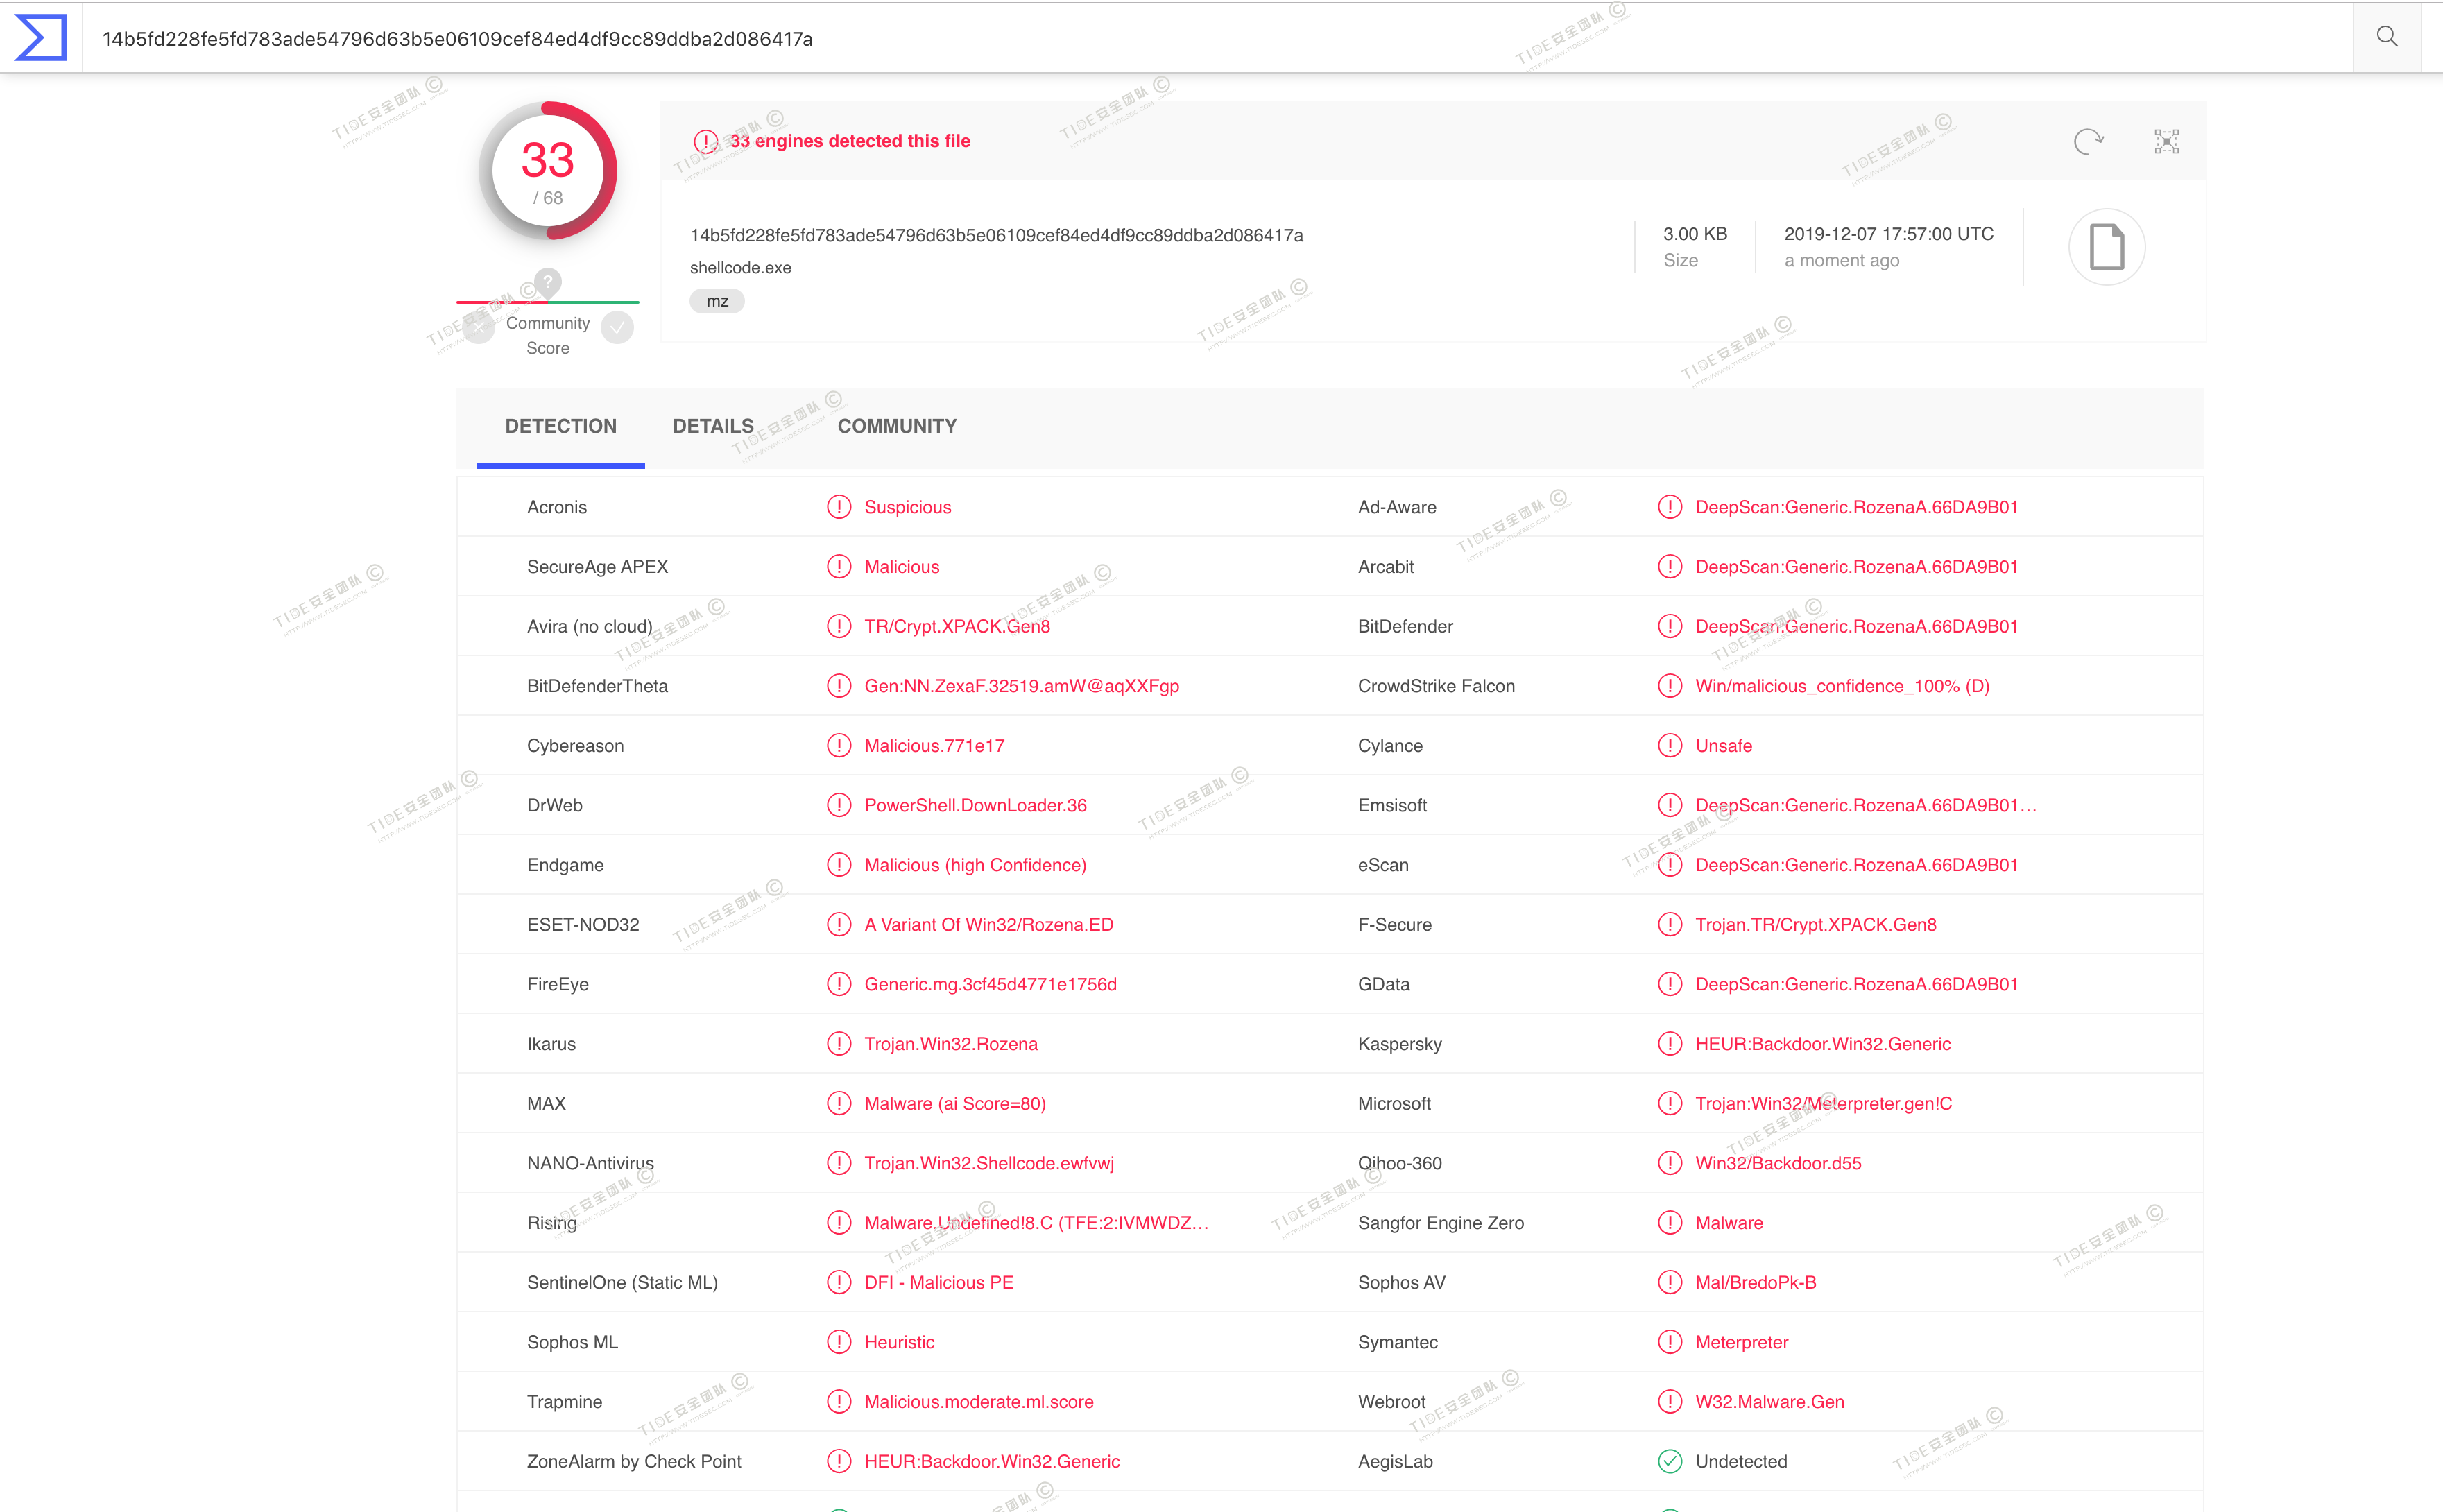Vote malicious with the X button

point(479,327)
